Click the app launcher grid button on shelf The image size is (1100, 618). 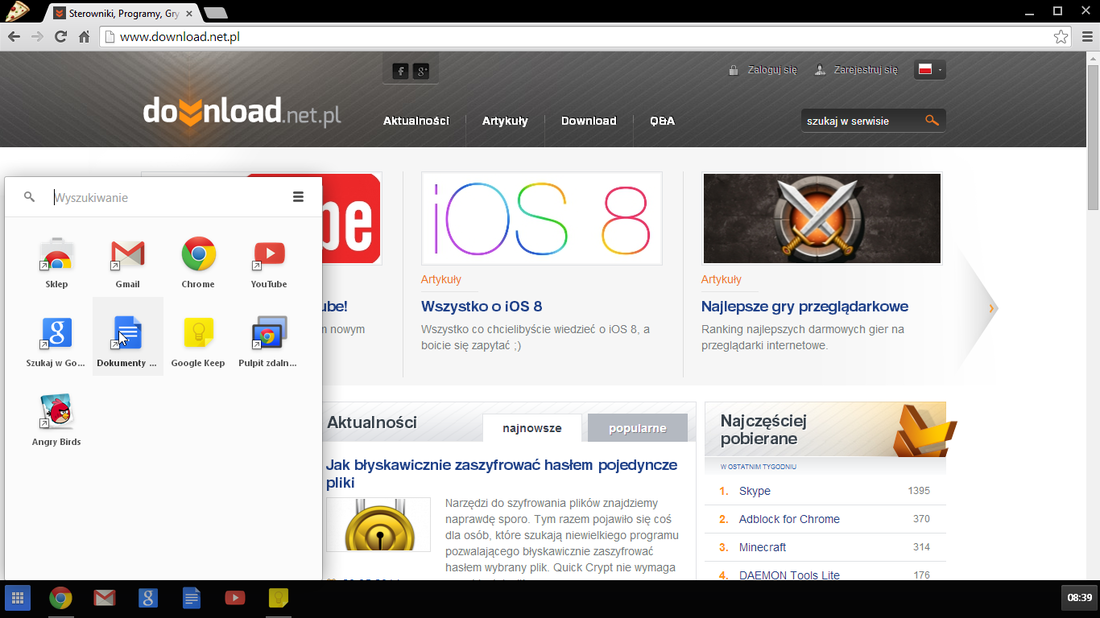(x=18, y=598)
